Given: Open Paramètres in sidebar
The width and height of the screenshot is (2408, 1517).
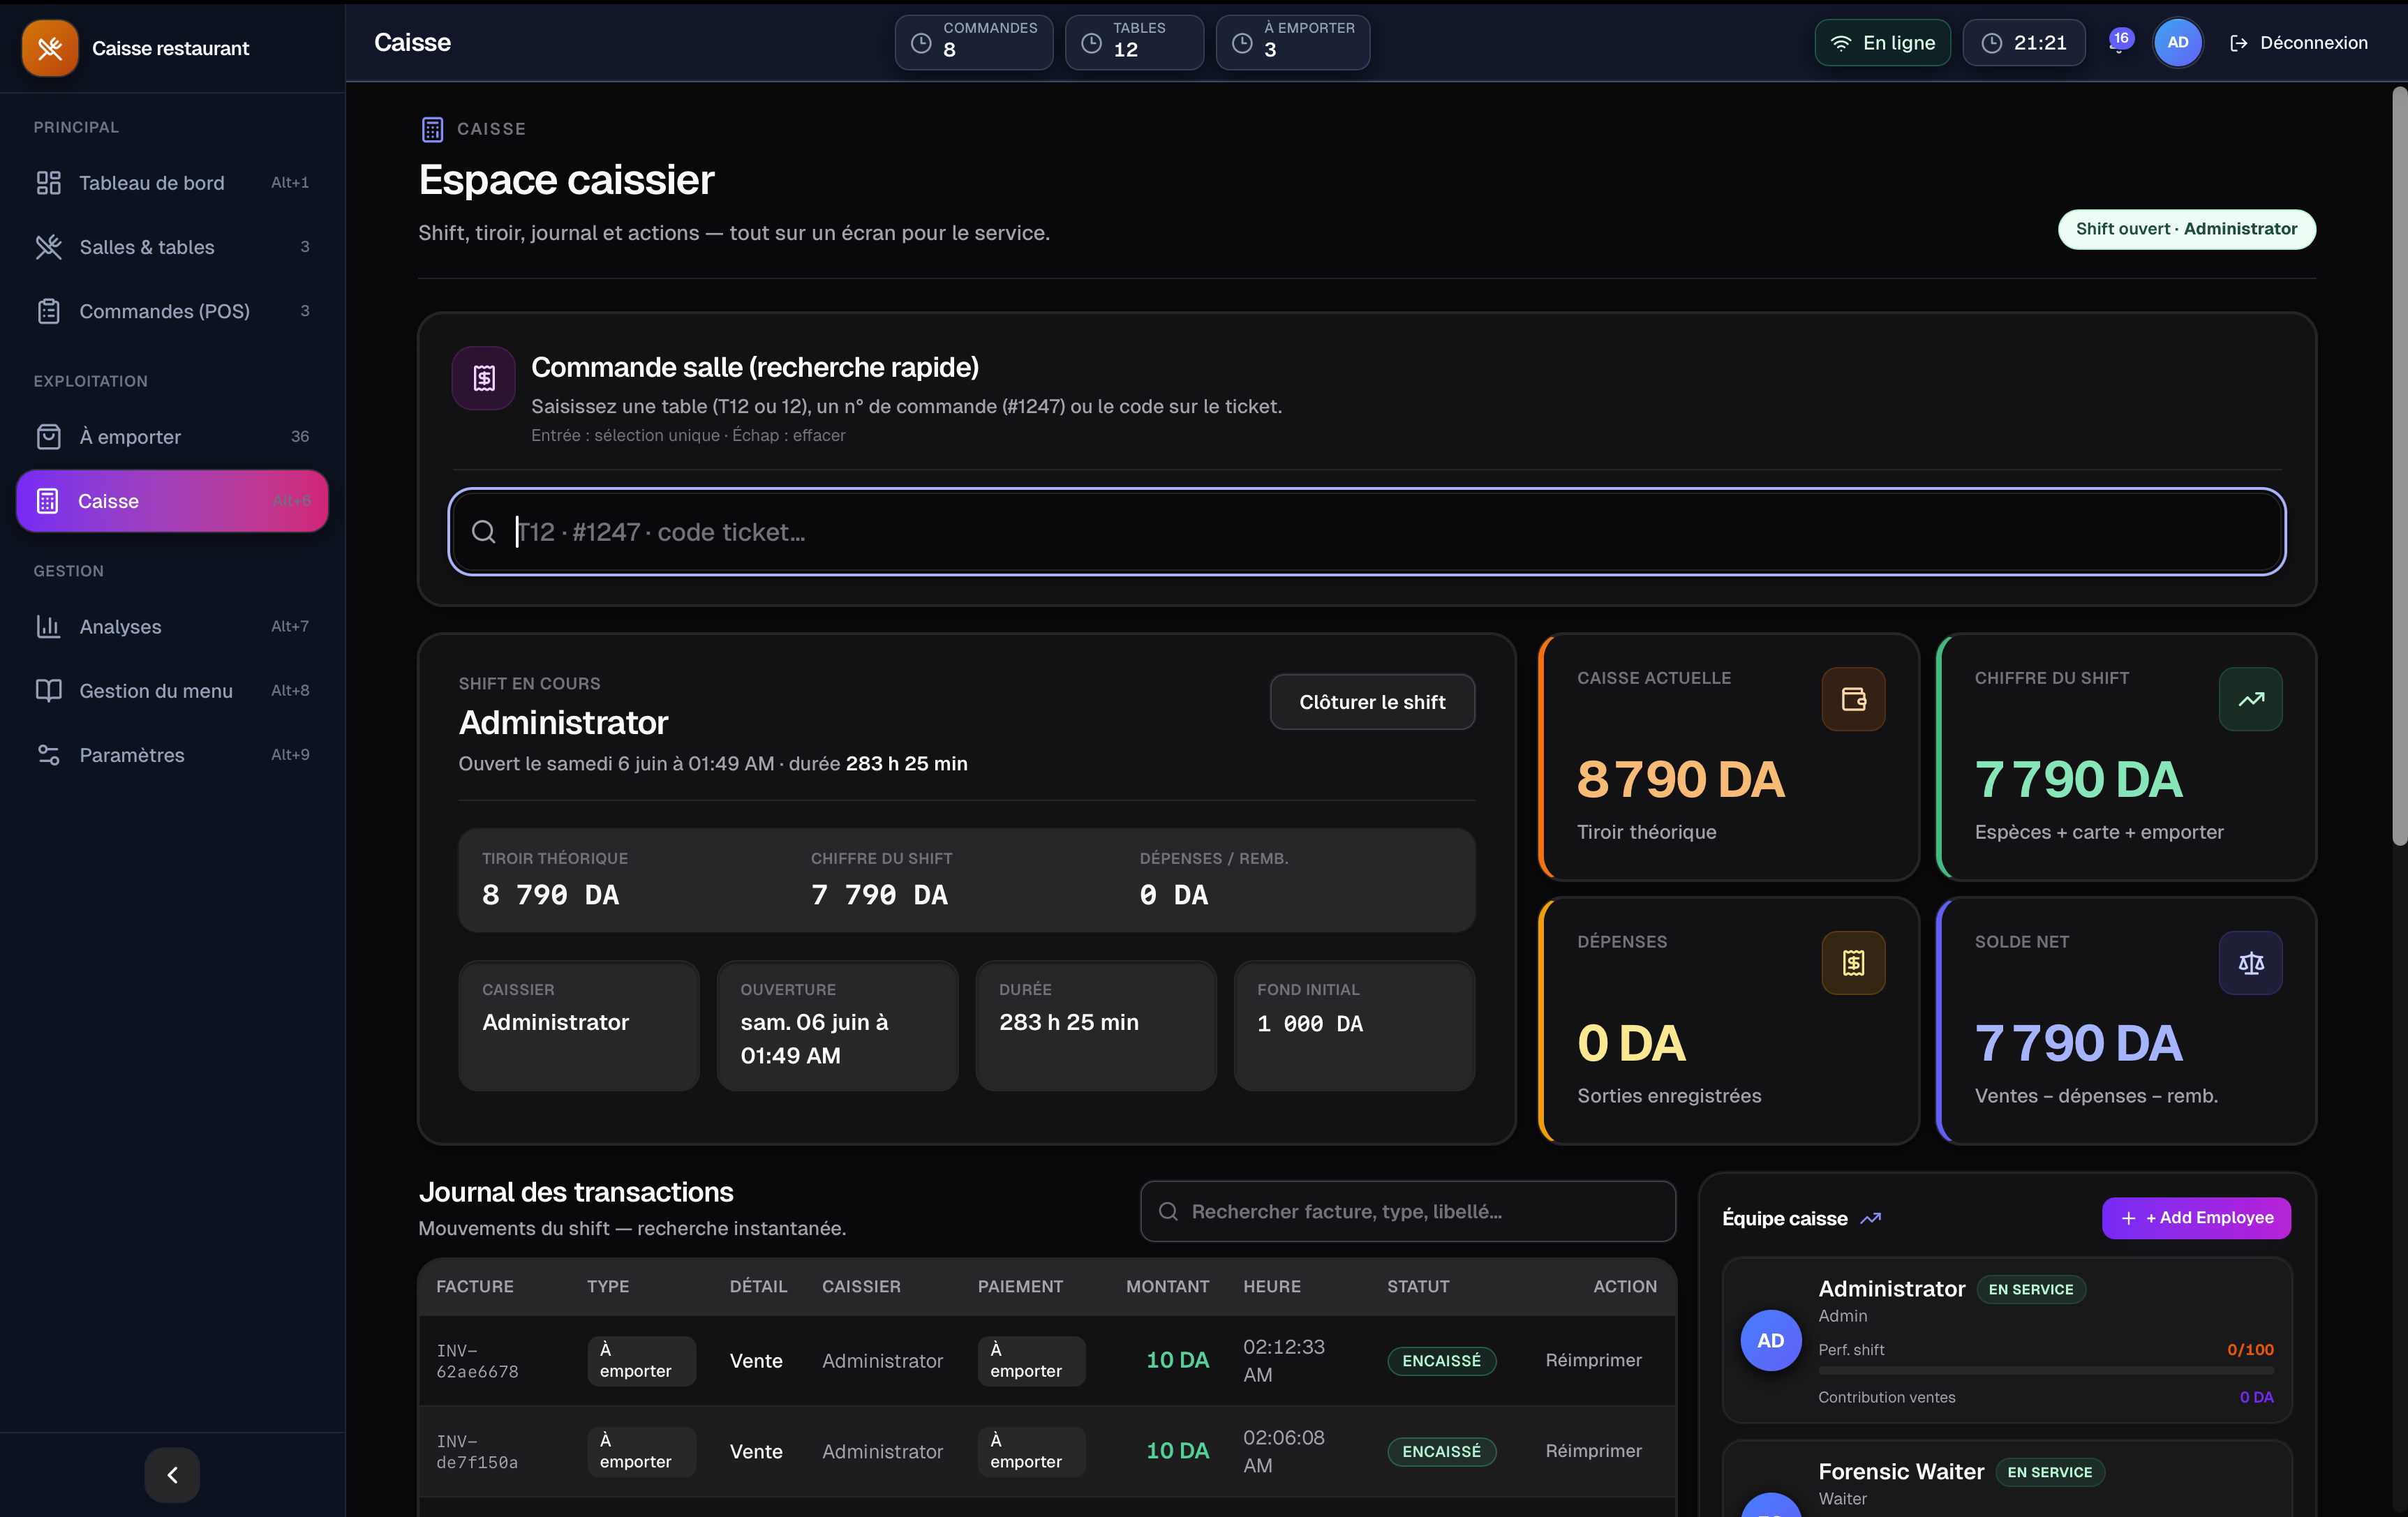Looking at the screenshot, I should (x=172, y=755).
